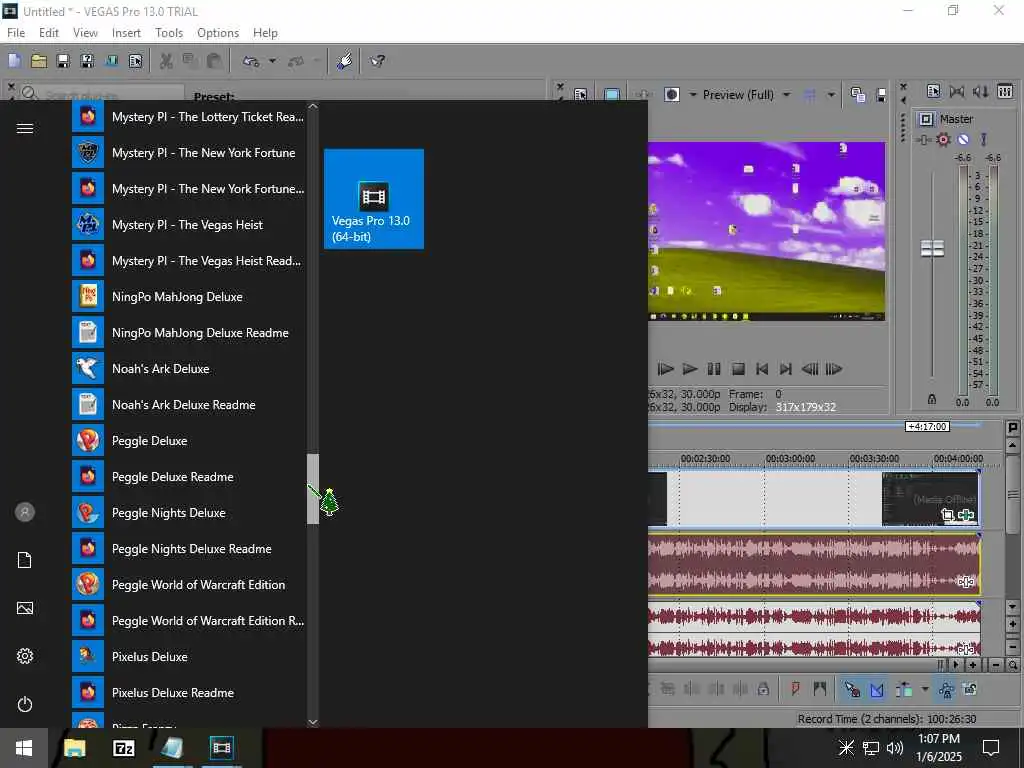Toggle Automatic Crossfades in the timeline toolbar
The width and height of the screenshot is (1024, 768).
pos(876,690)
